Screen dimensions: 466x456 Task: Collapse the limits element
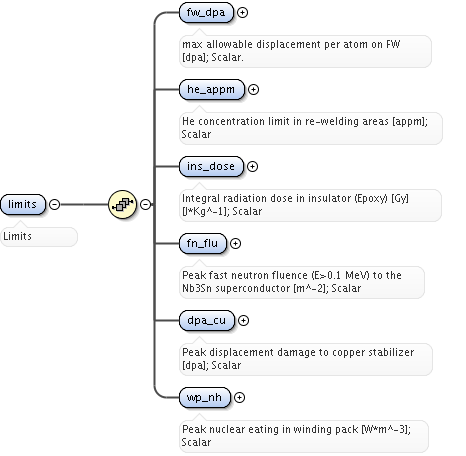click(55, 204)
